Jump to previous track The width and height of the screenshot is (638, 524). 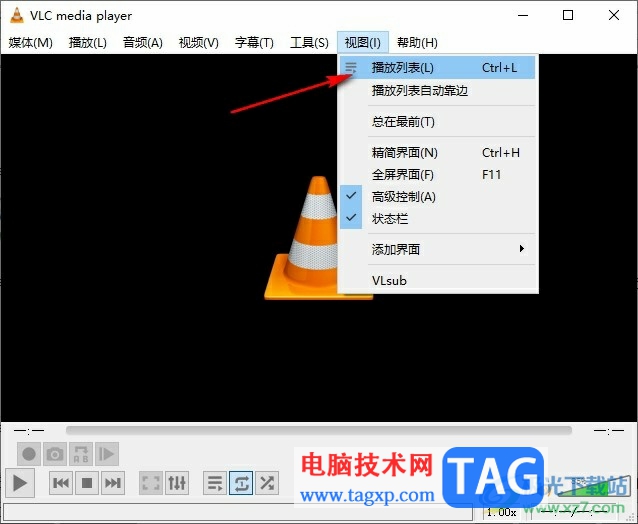tap(61, 483)
